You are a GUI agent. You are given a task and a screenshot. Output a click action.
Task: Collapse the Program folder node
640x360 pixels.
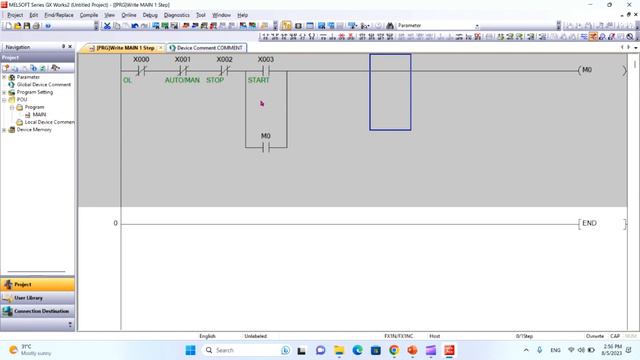[x=12, y=107]
